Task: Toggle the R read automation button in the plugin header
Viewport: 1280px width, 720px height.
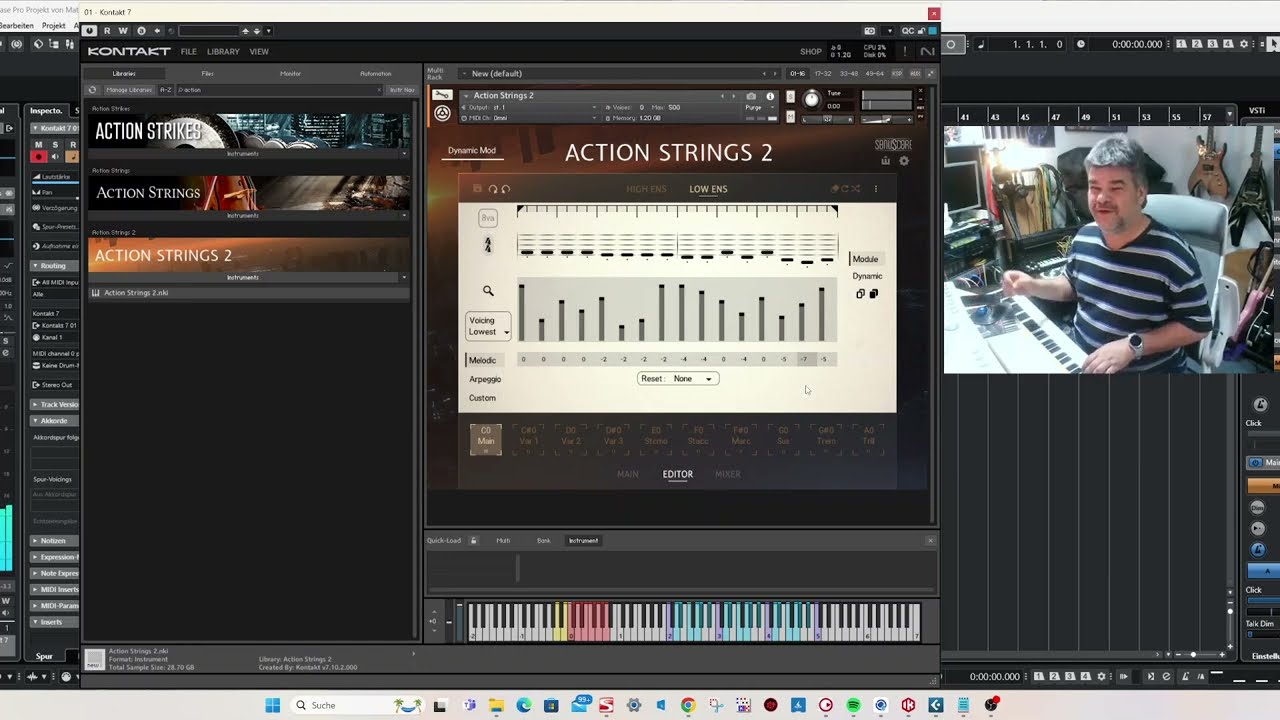Action: click(108, 31)
